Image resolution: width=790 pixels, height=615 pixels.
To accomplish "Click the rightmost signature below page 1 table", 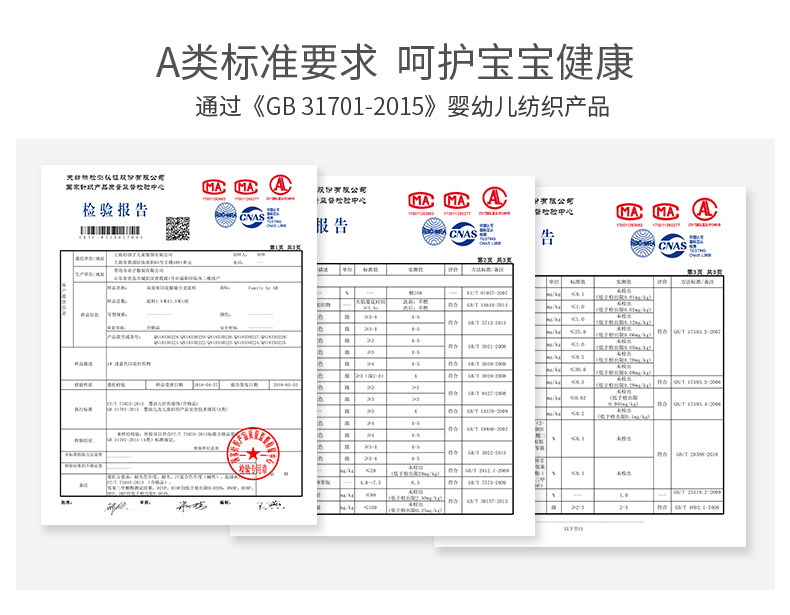I will [270, 504].
